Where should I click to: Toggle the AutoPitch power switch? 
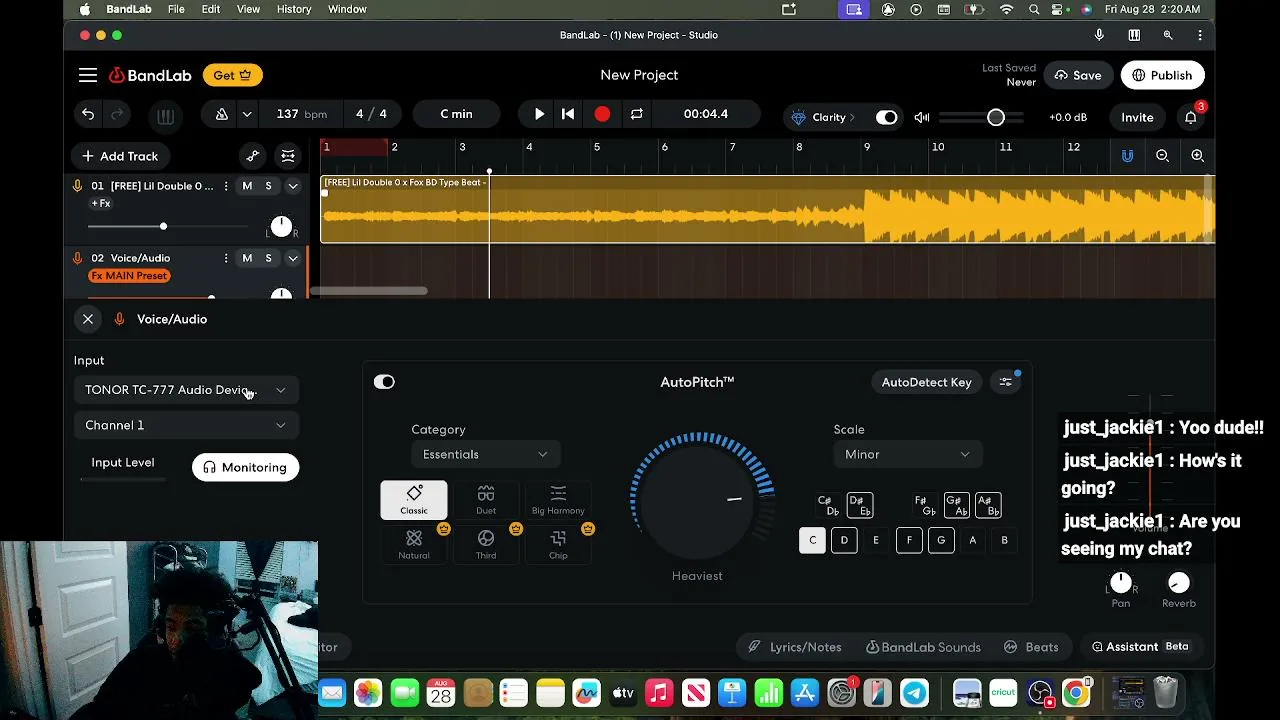pos(384,382)
